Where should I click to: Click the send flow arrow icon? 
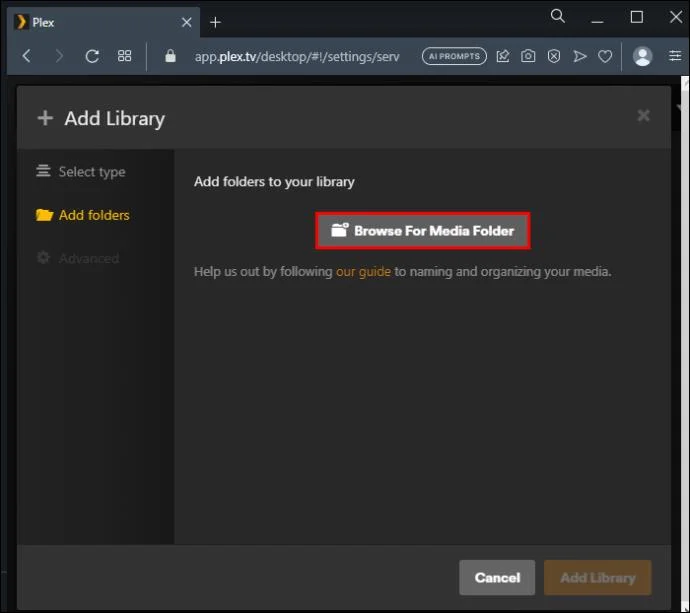(x=580, y=56)
